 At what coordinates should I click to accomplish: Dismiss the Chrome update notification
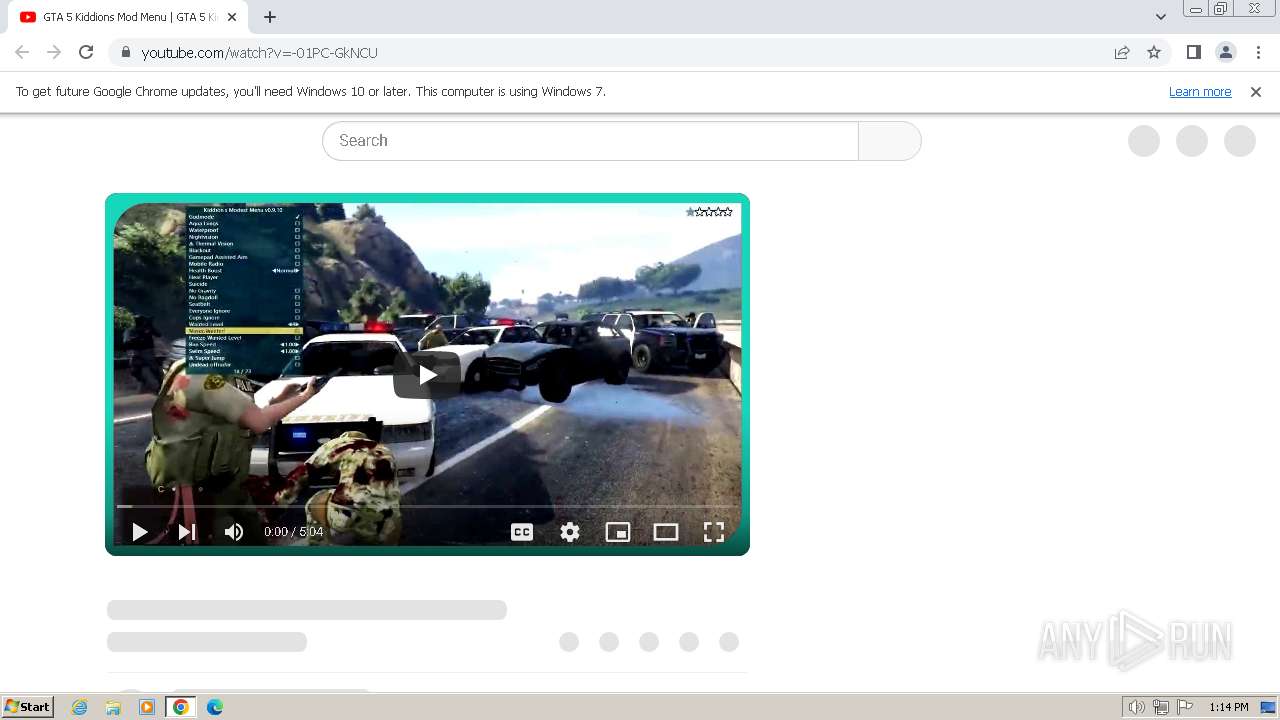pyautogui.click(x=1256, y=91)
